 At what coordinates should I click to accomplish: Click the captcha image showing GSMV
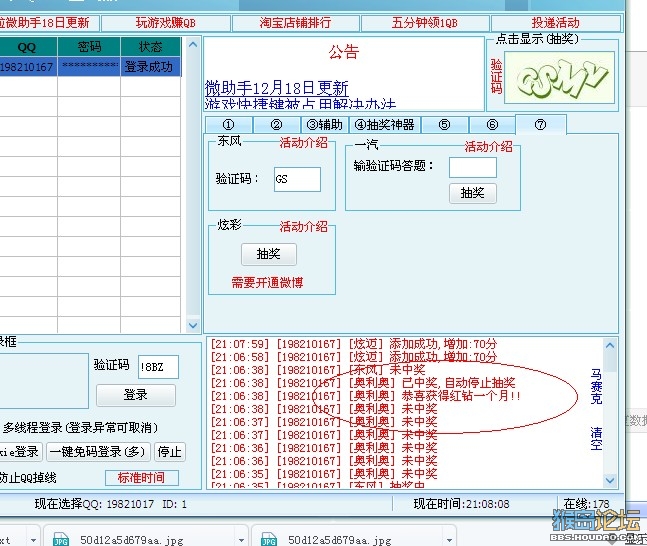pyautogui.click(x=559, y=78)
